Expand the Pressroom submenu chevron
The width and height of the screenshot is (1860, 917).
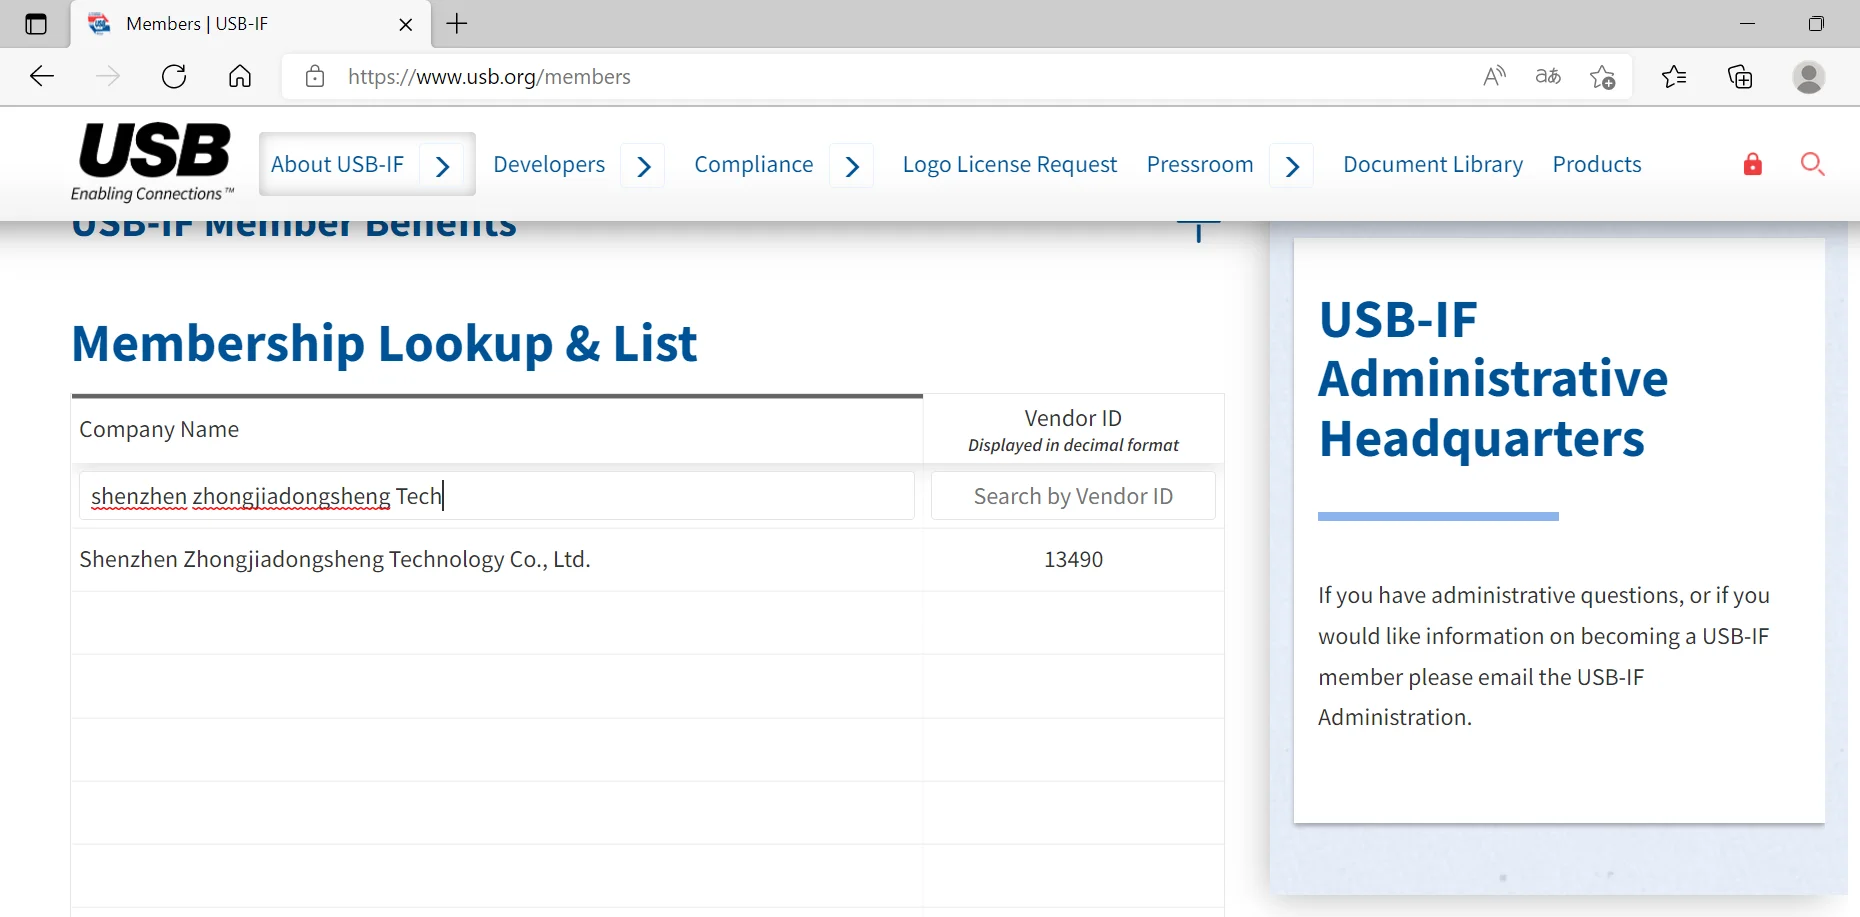(1292, 166)
